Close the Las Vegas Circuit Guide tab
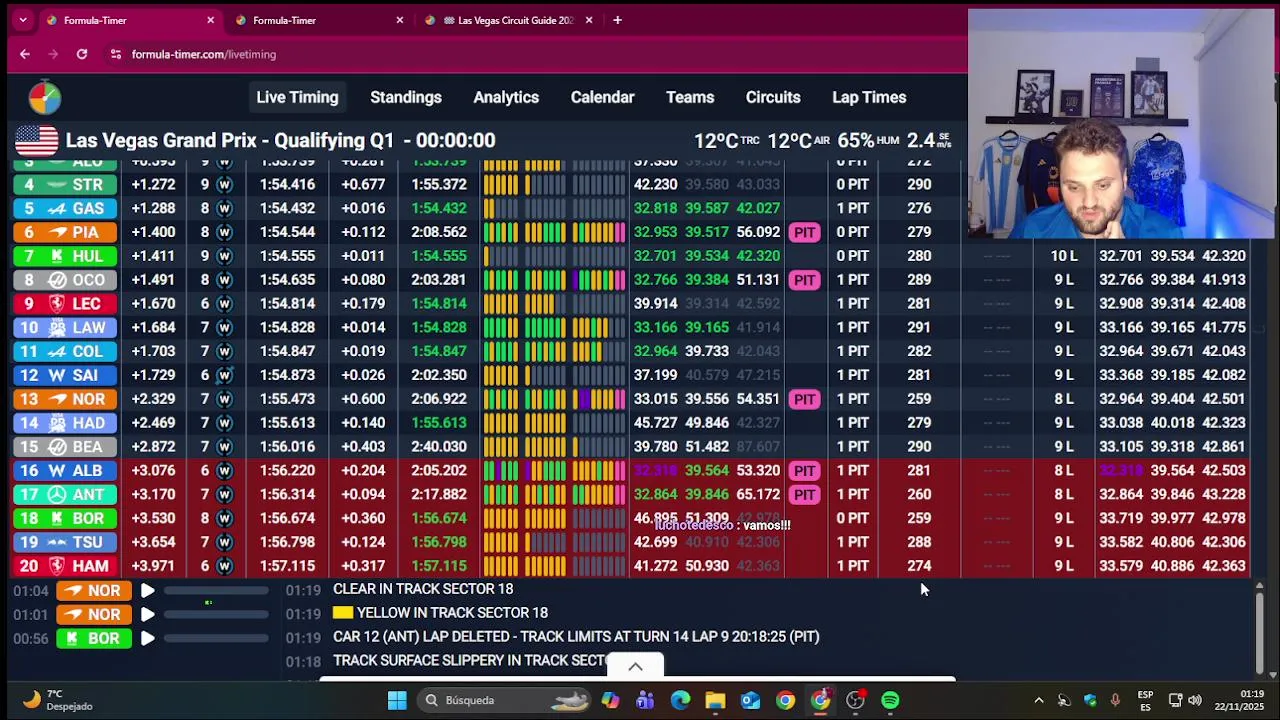This screenshot has width=1280, height=720. pos(589,20)
